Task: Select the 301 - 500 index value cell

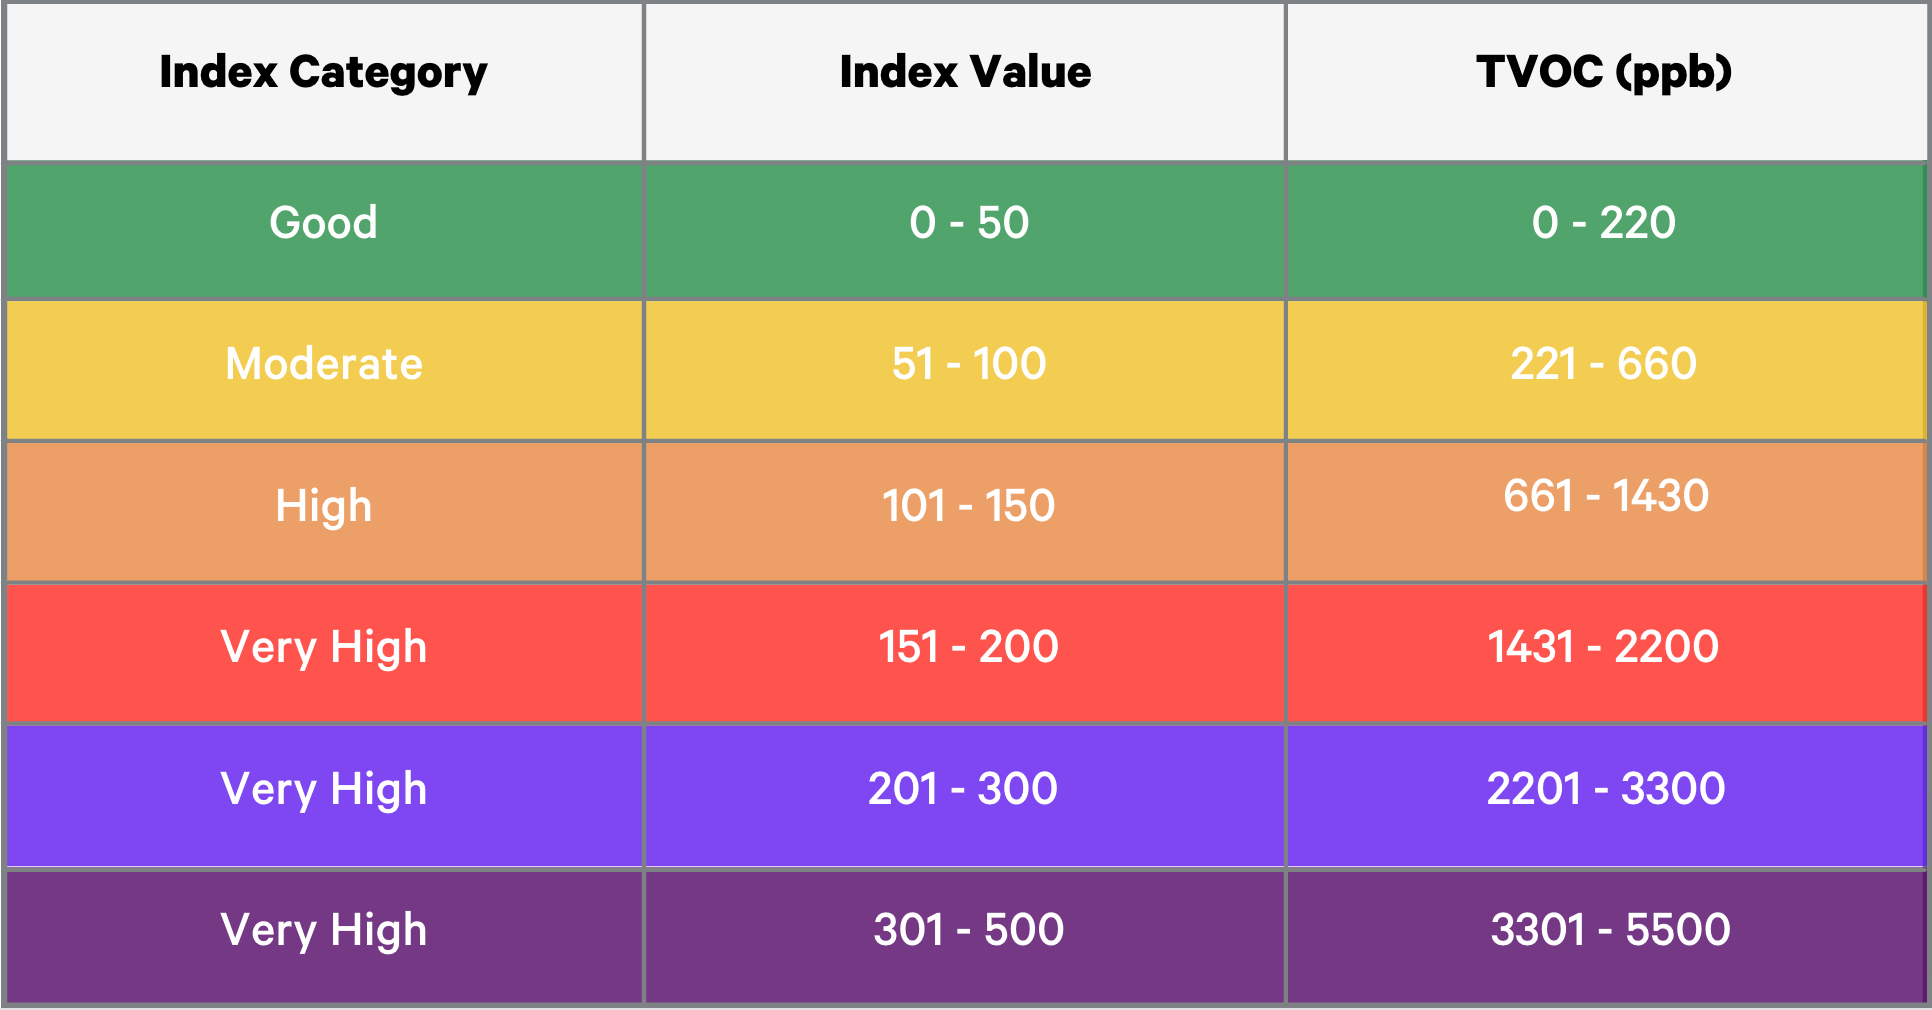Action: point(968,930)
